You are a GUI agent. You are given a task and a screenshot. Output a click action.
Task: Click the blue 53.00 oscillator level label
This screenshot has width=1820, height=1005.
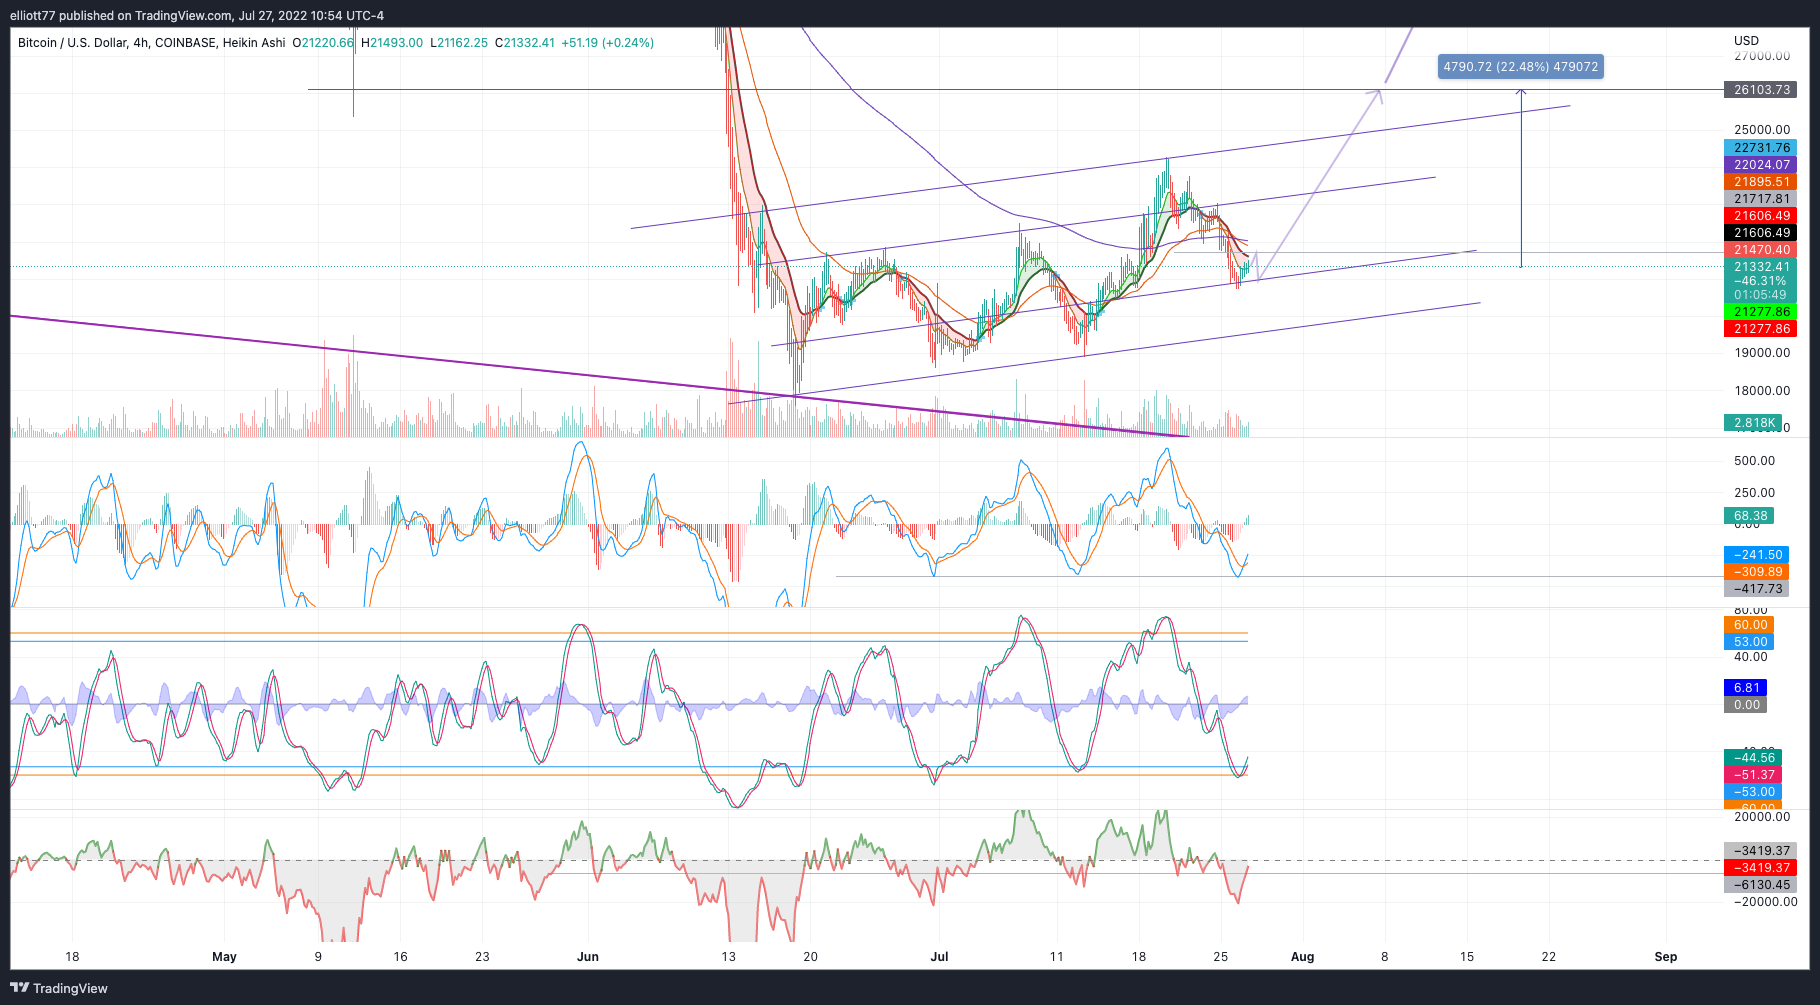tap(1749, 642)
